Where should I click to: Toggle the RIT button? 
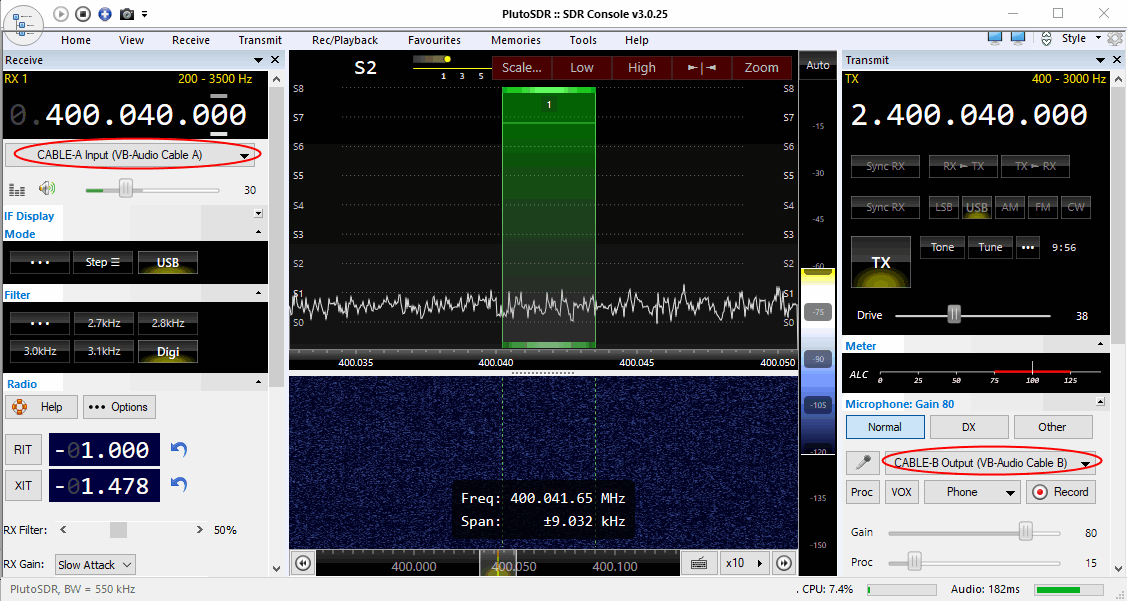point(23,450)
